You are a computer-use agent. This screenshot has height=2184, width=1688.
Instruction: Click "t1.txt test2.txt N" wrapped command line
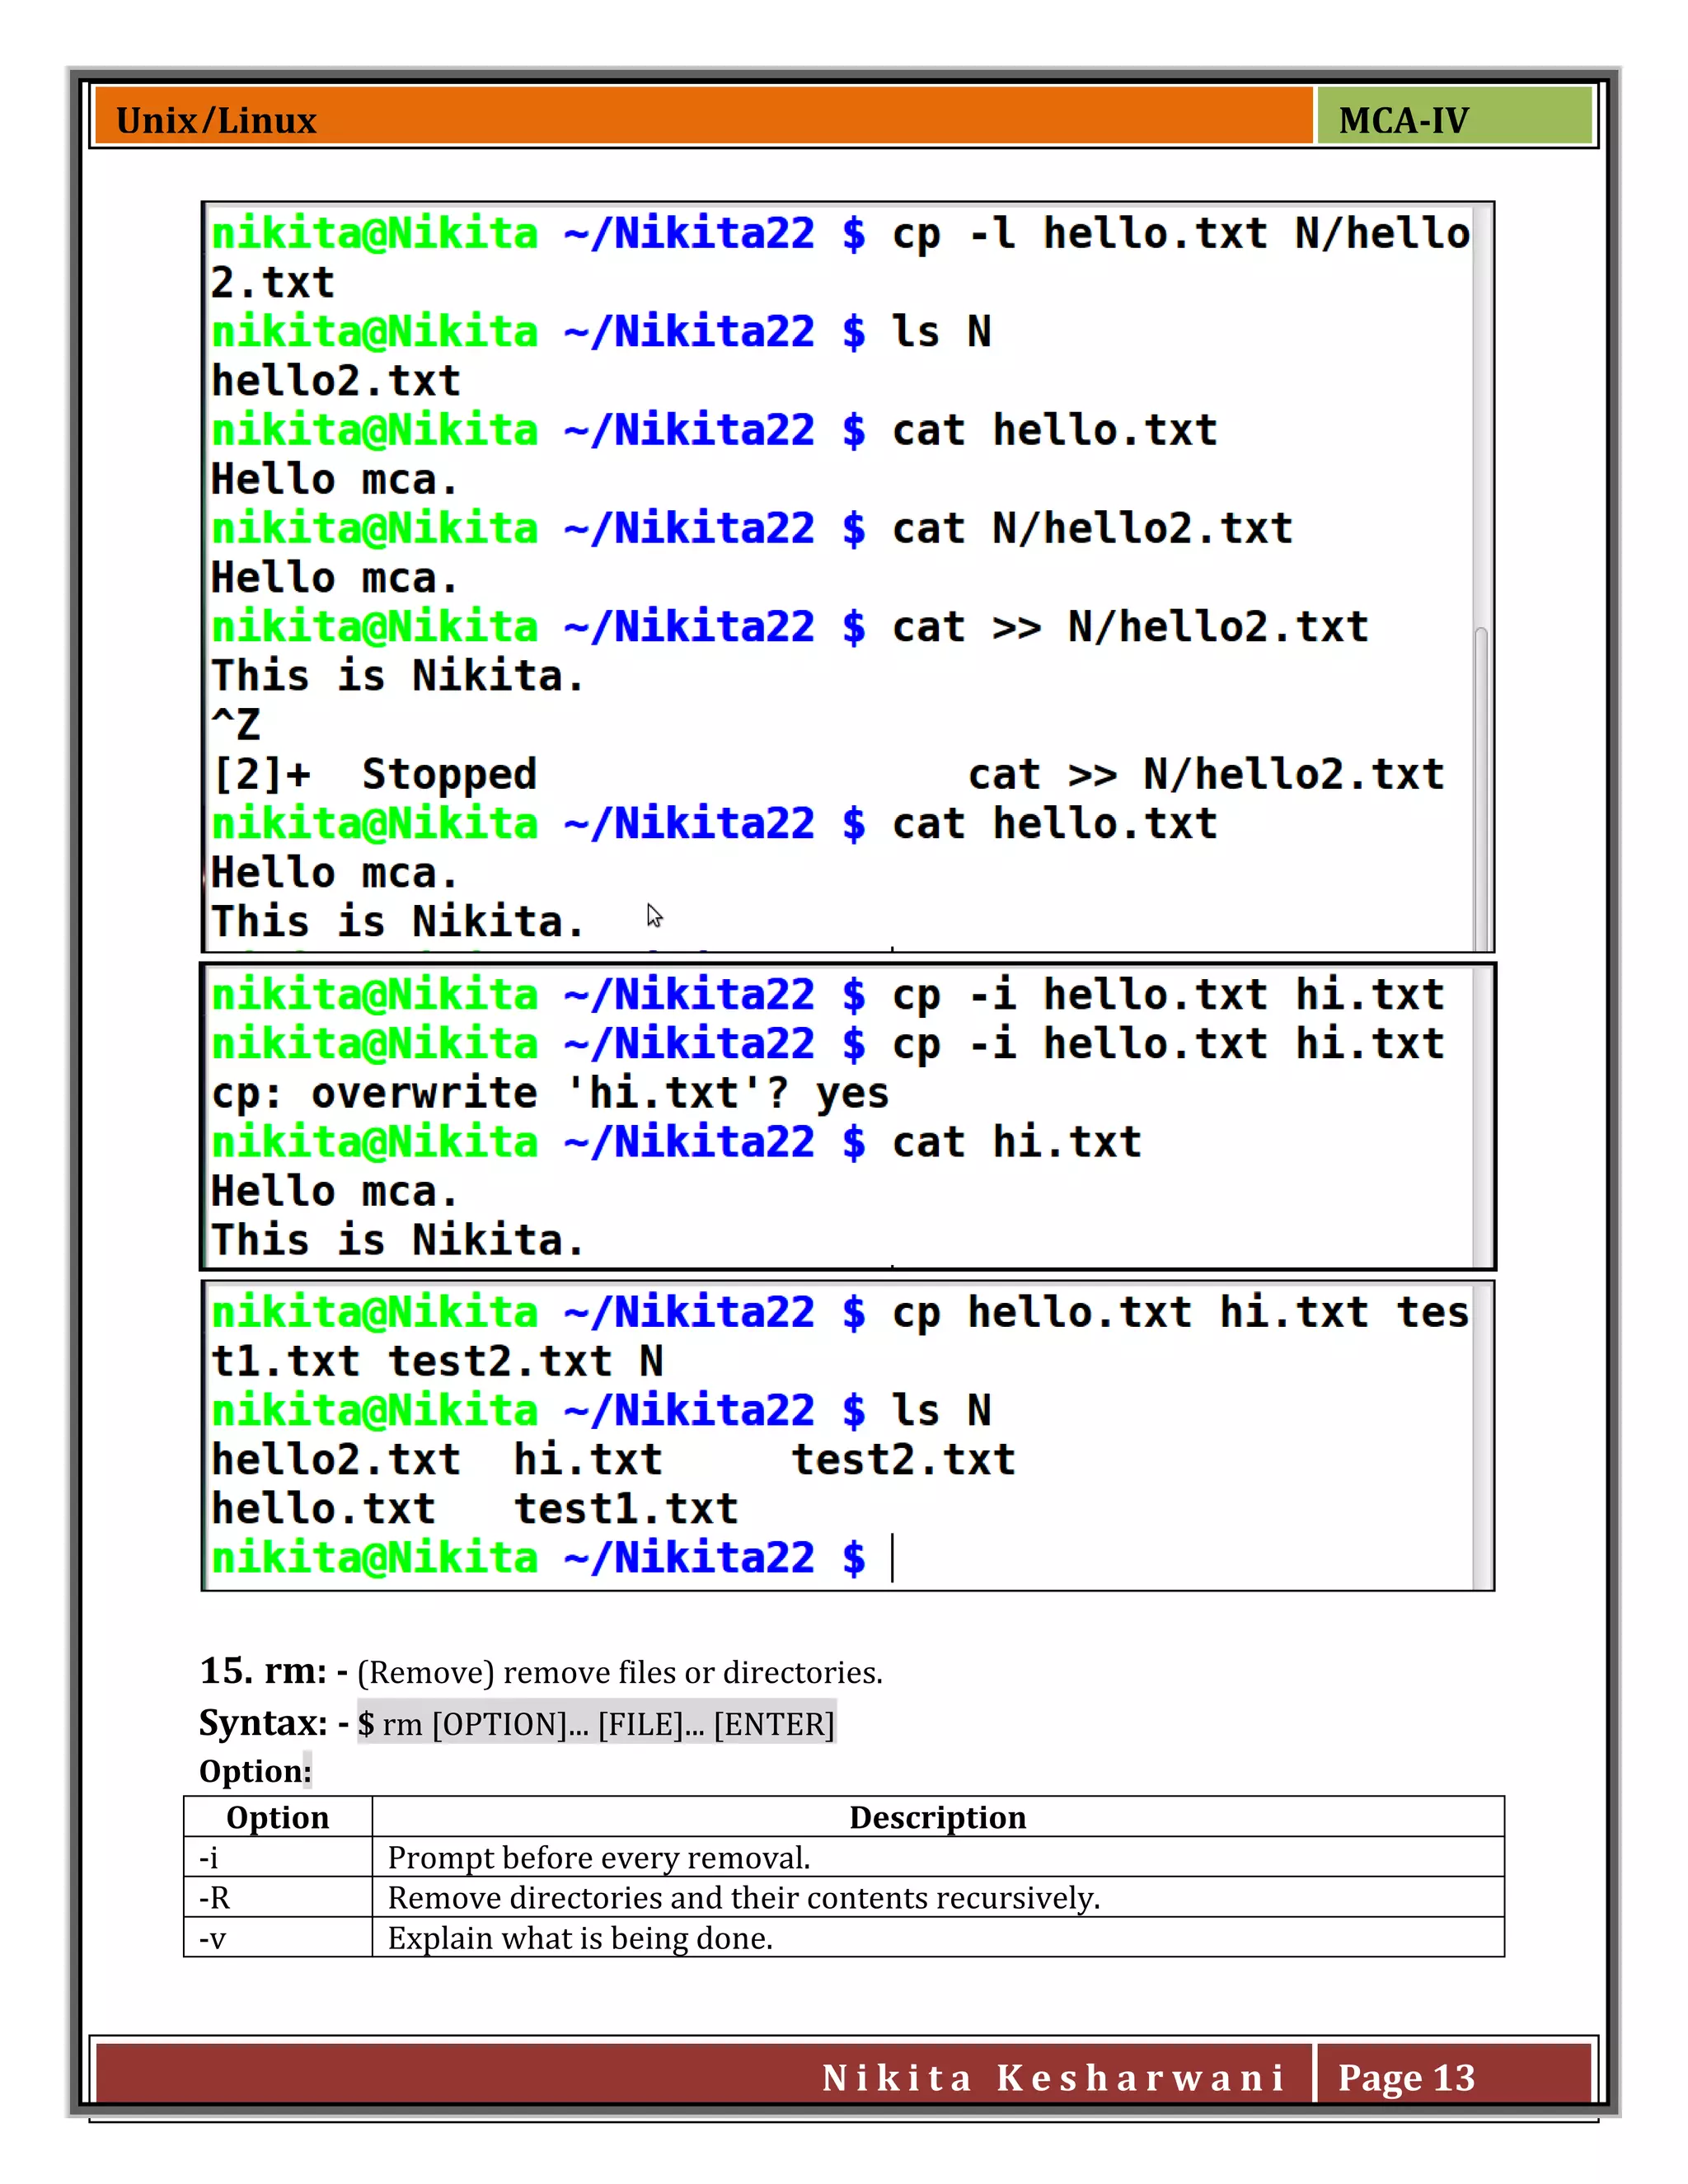click(x=437, y=1361)
